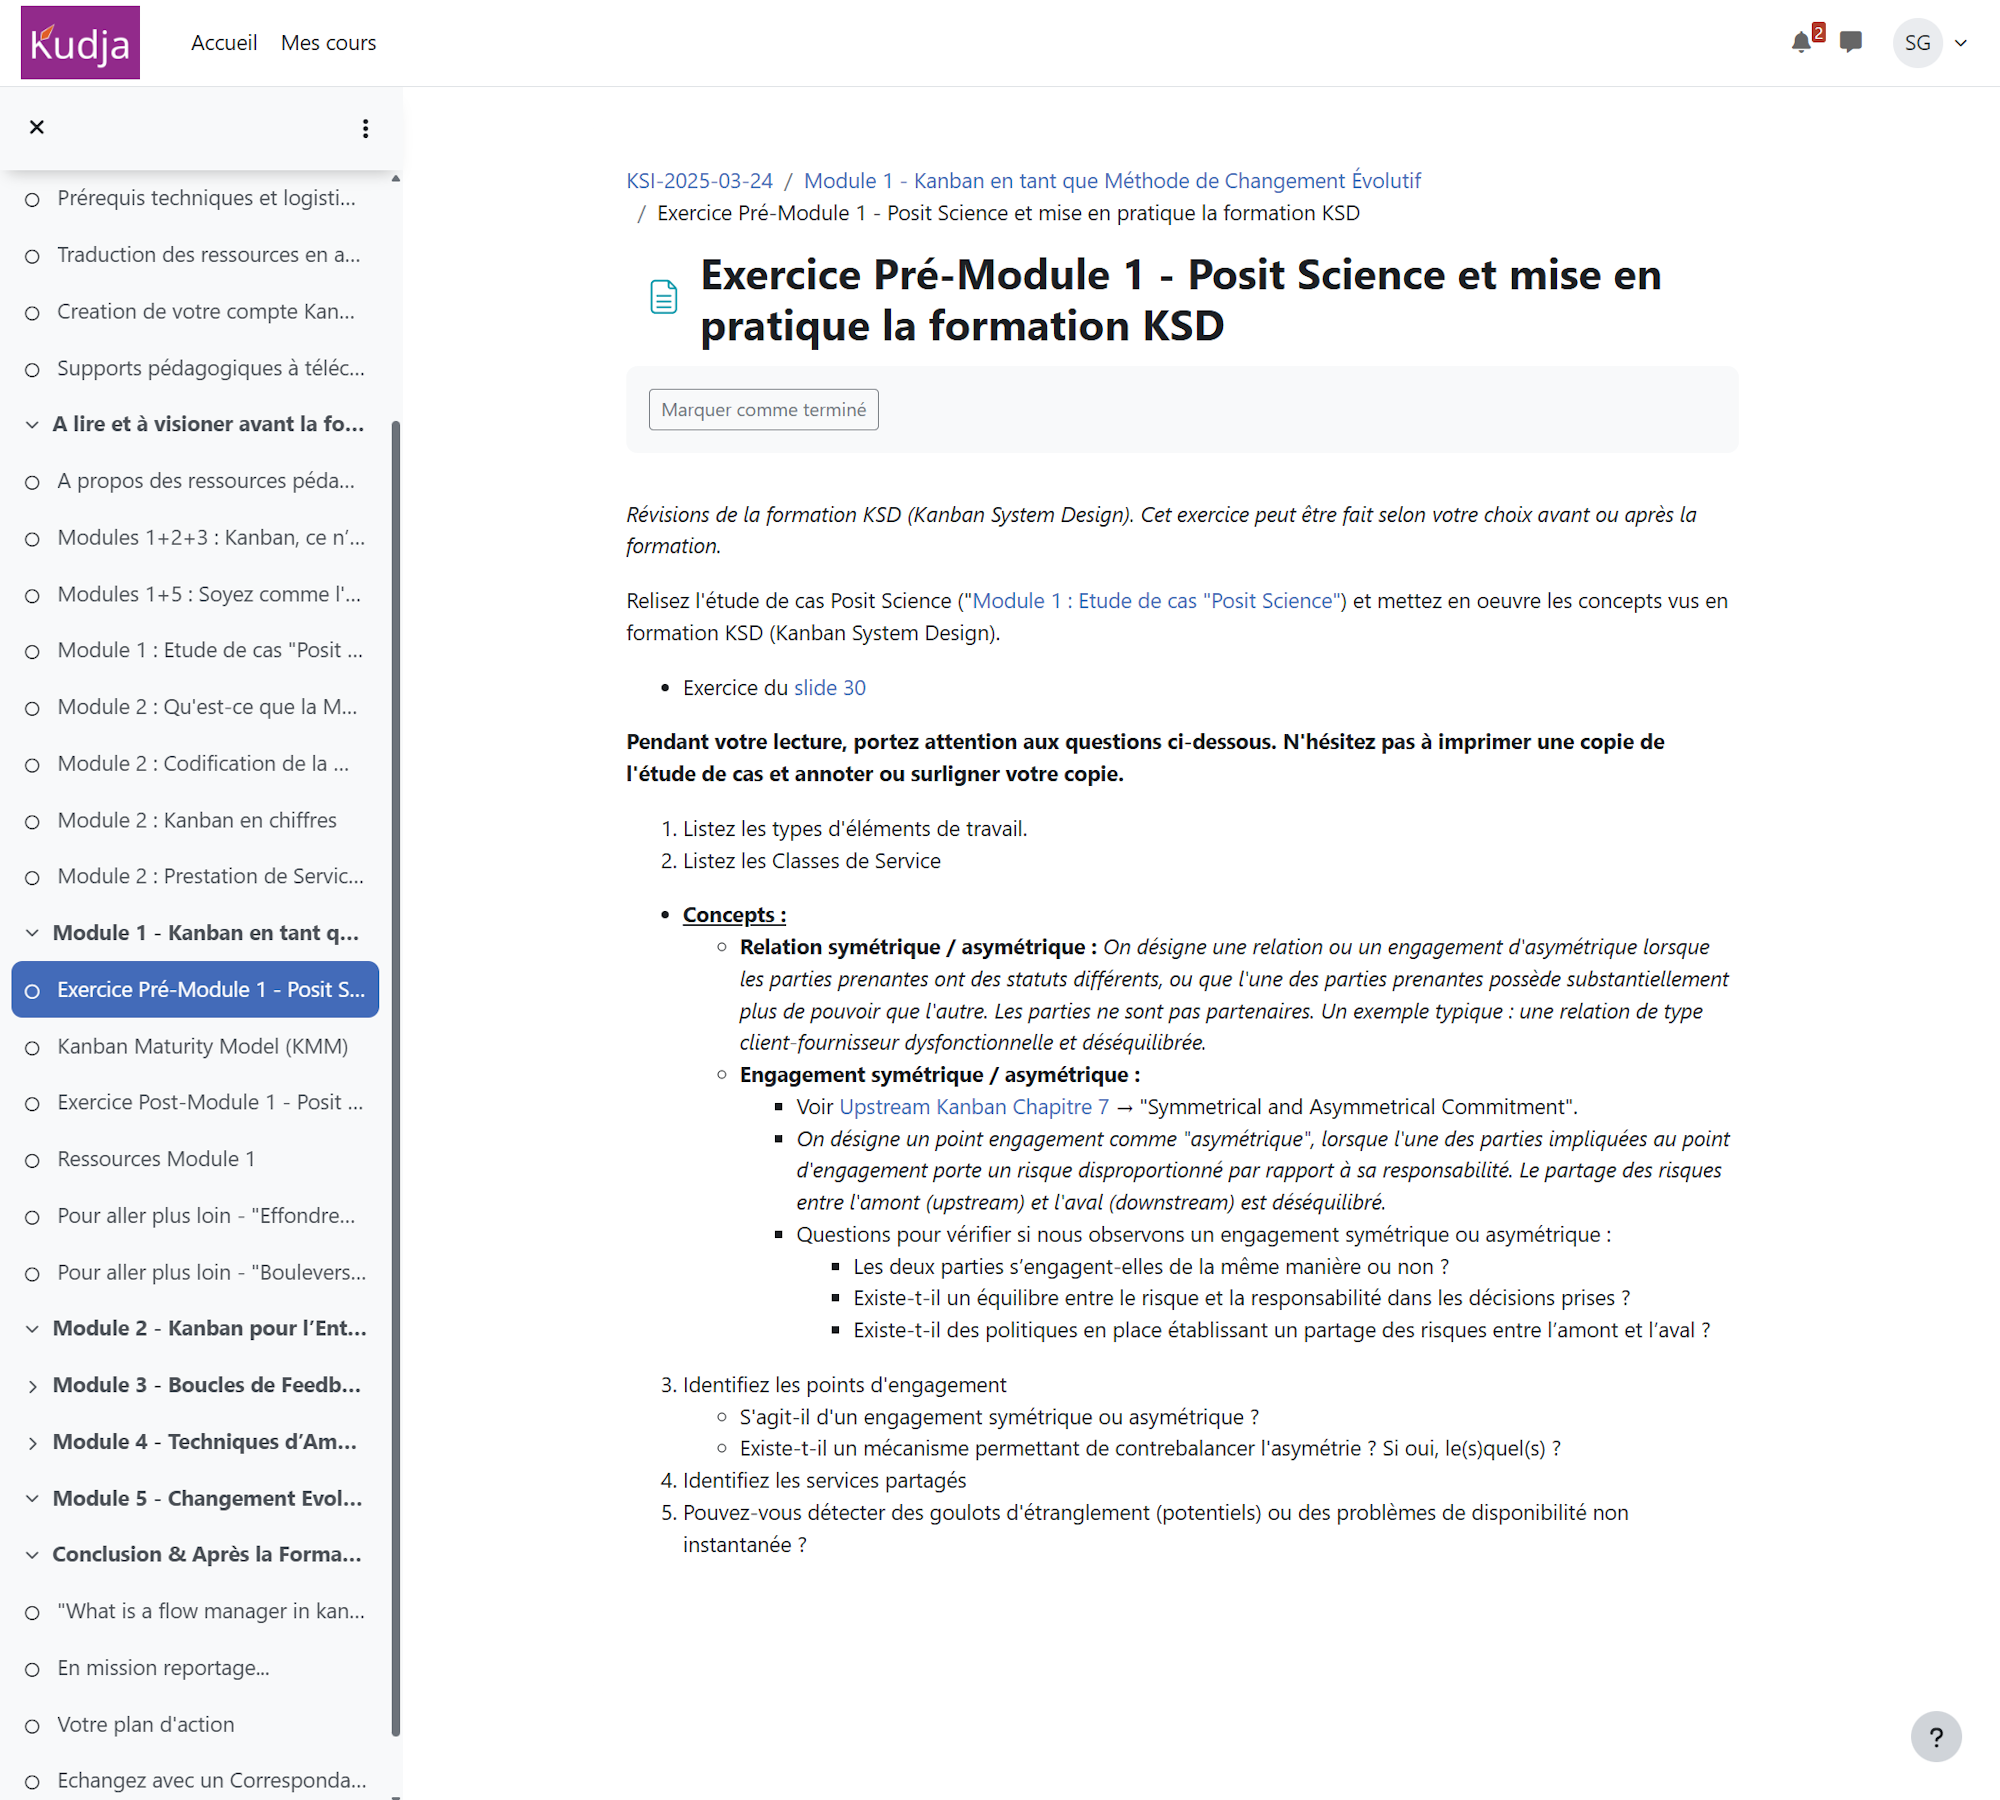Click the 'Concepts :' underlined heading
The height and width of the screenshot is (1800, 2000).
pyautogui.click(x=735, y=915)
